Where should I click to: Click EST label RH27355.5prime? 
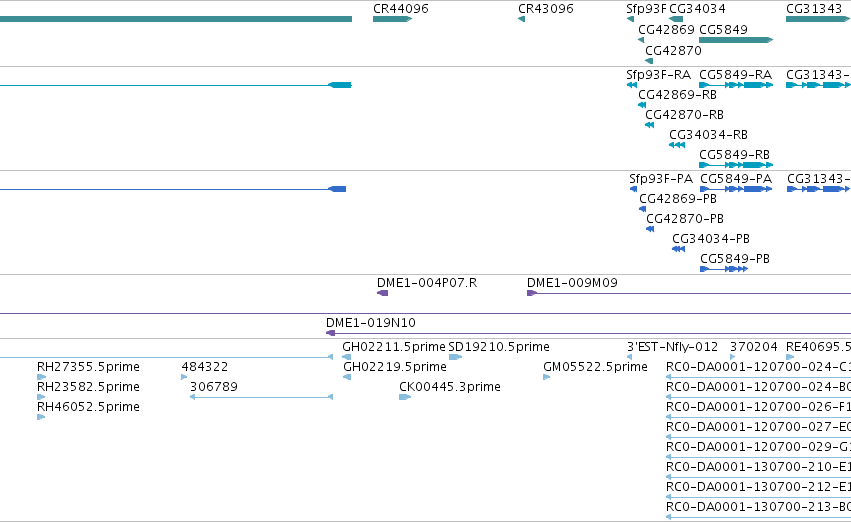click(88, 367)
